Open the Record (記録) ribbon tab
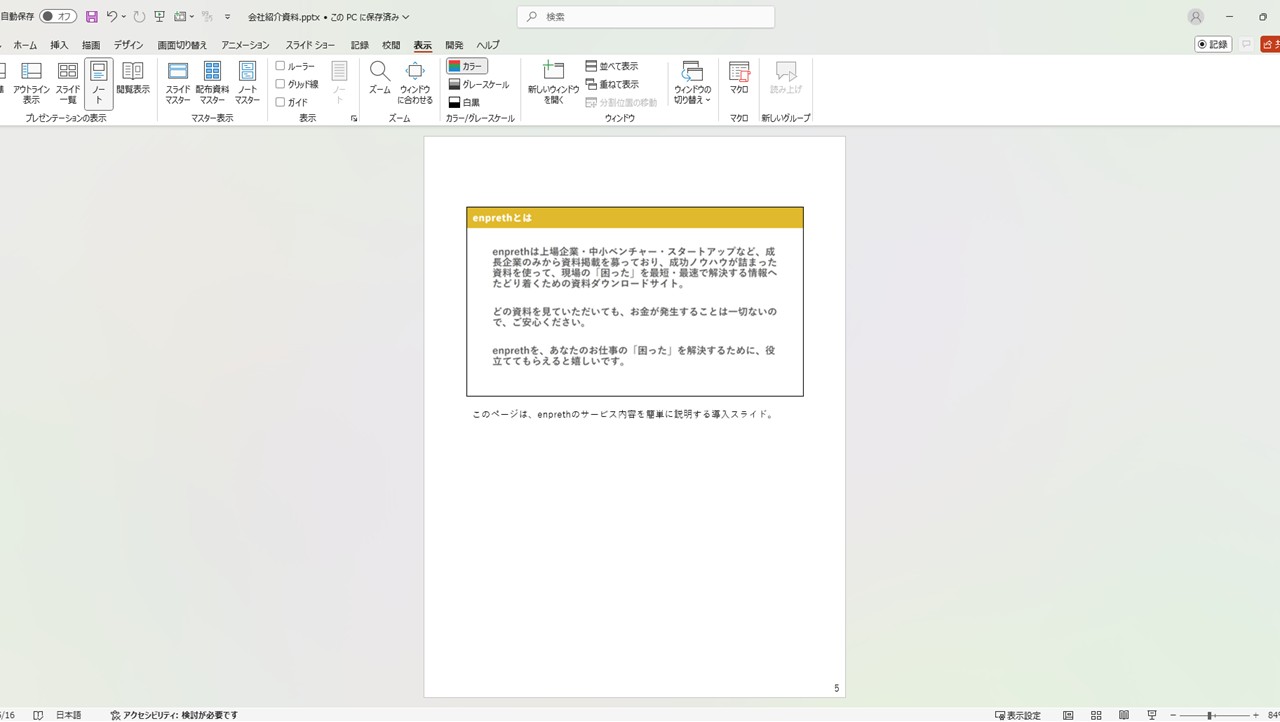Screen dimensions: 1280x722 pos(360,45)
